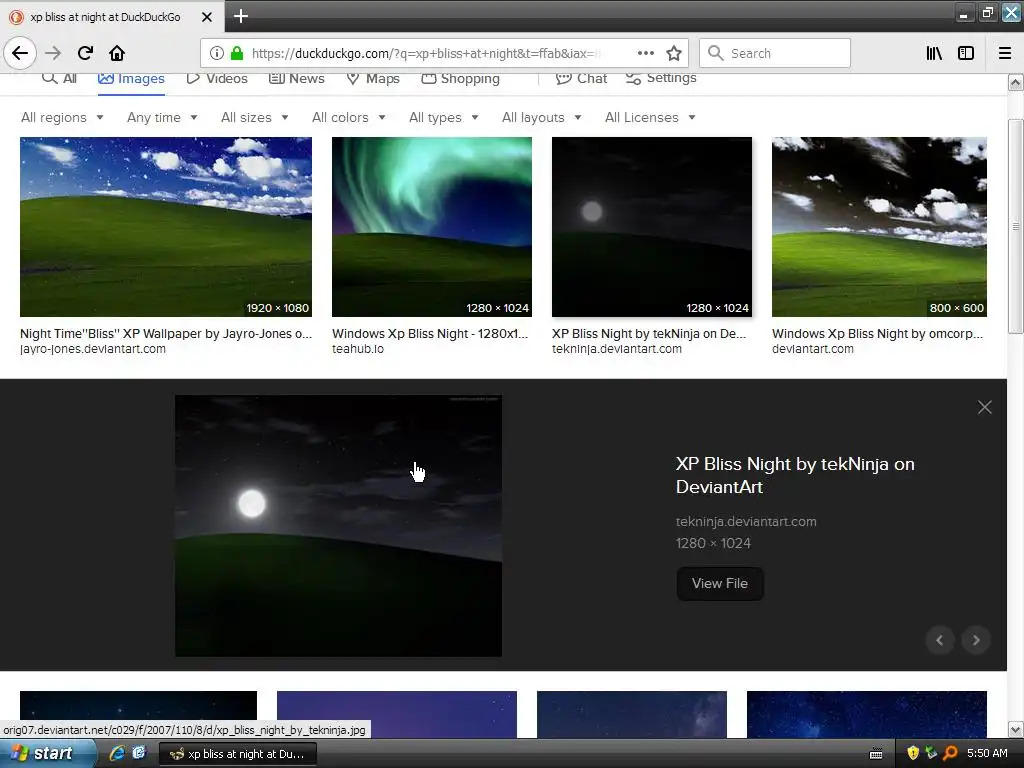Open the Maps tab

click(x=372, y=78)
